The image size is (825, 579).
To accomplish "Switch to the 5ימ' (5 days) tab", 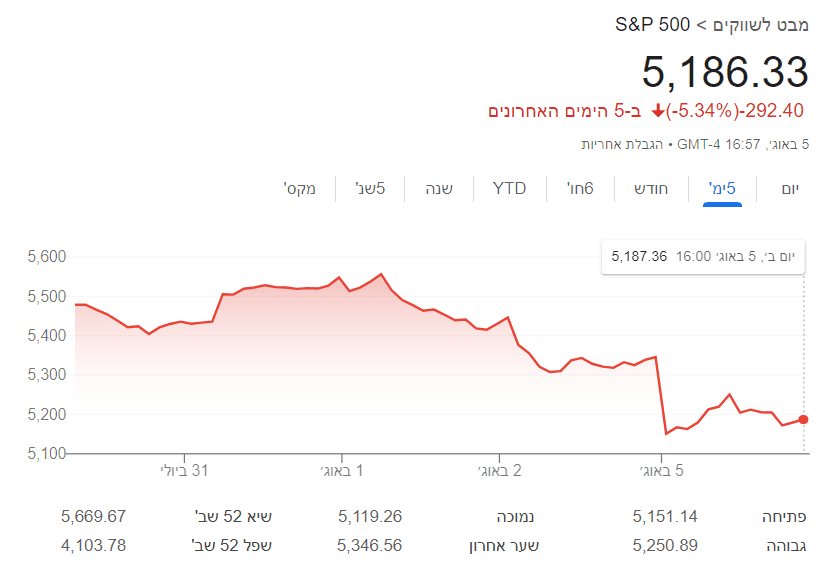I will point(722,188).
